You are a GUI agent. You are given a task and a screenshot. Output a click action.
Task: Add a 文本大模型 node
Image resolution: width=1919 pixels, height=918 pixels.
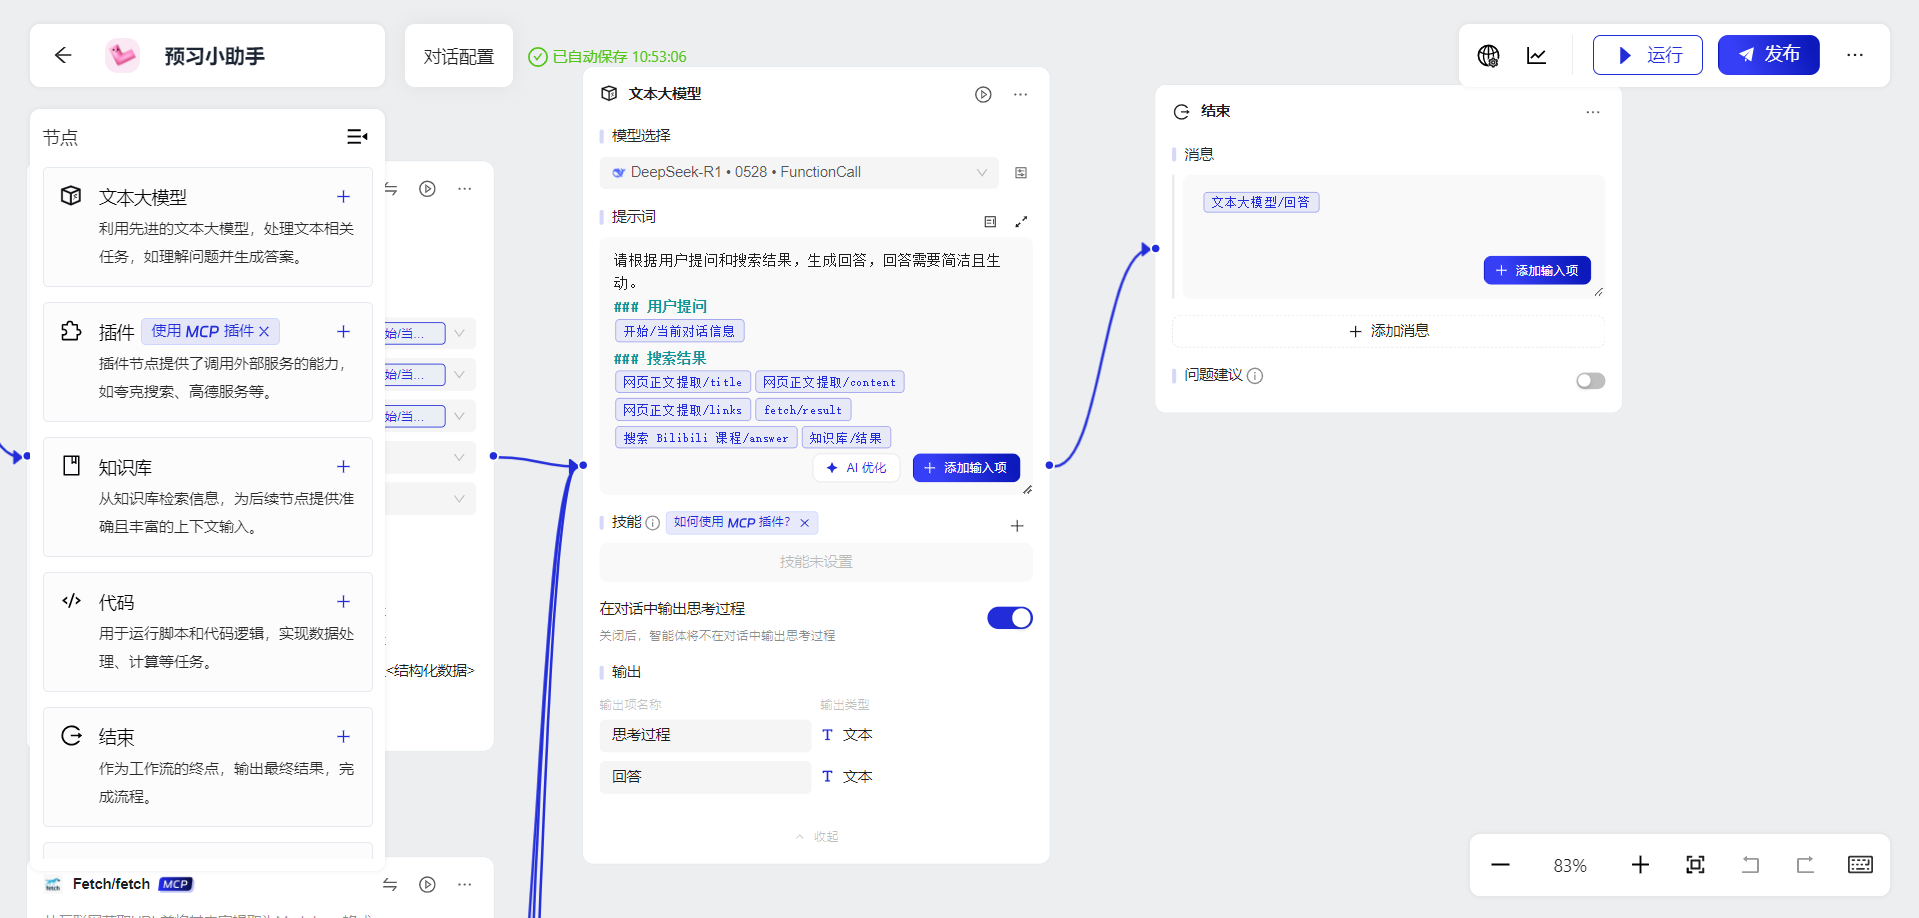(343, 197)
